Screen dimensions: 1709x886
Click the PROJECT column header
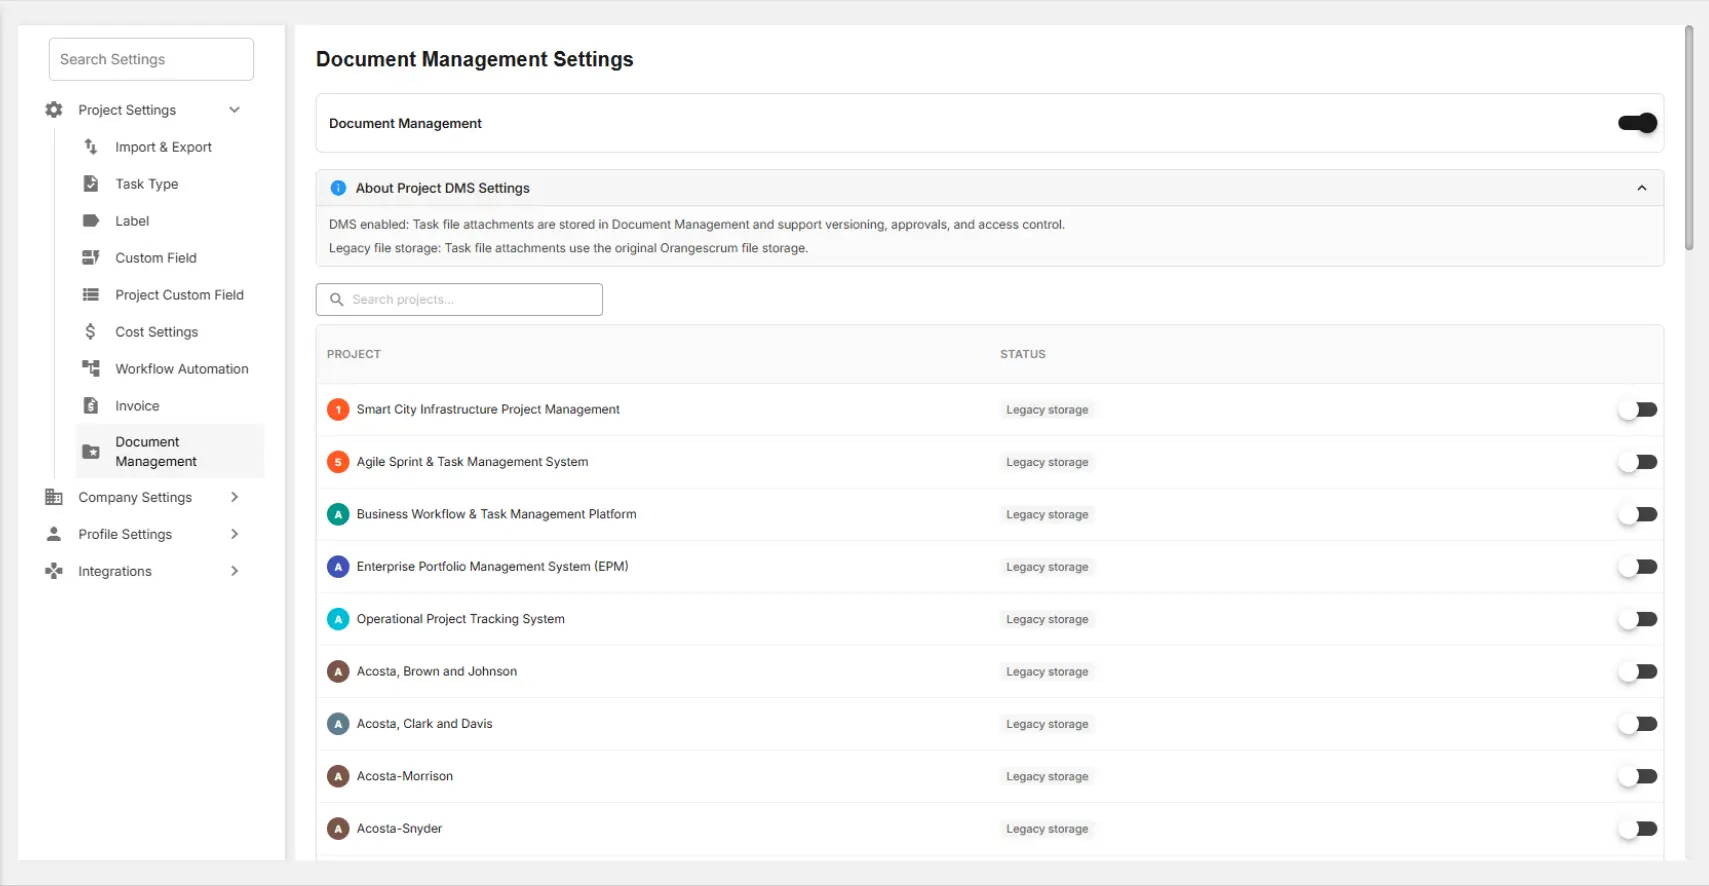354,354
